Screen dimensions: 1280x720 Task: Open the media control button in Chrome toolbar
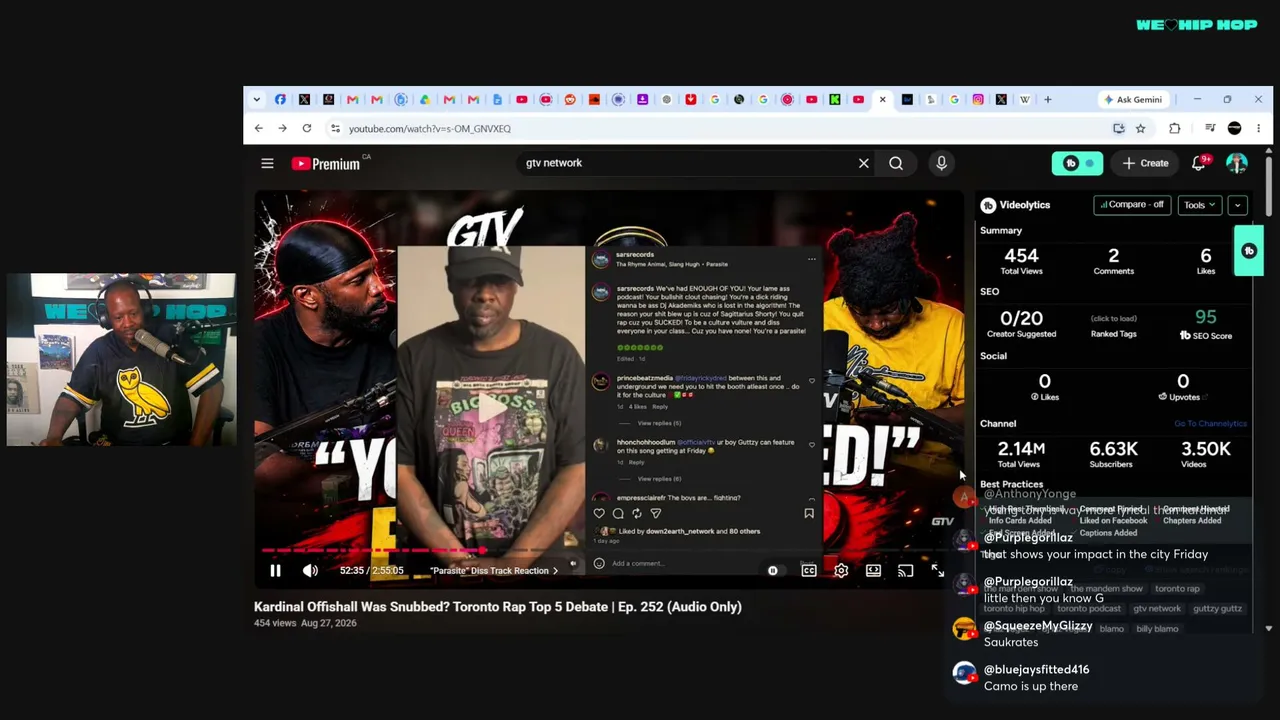(1210, 128)
